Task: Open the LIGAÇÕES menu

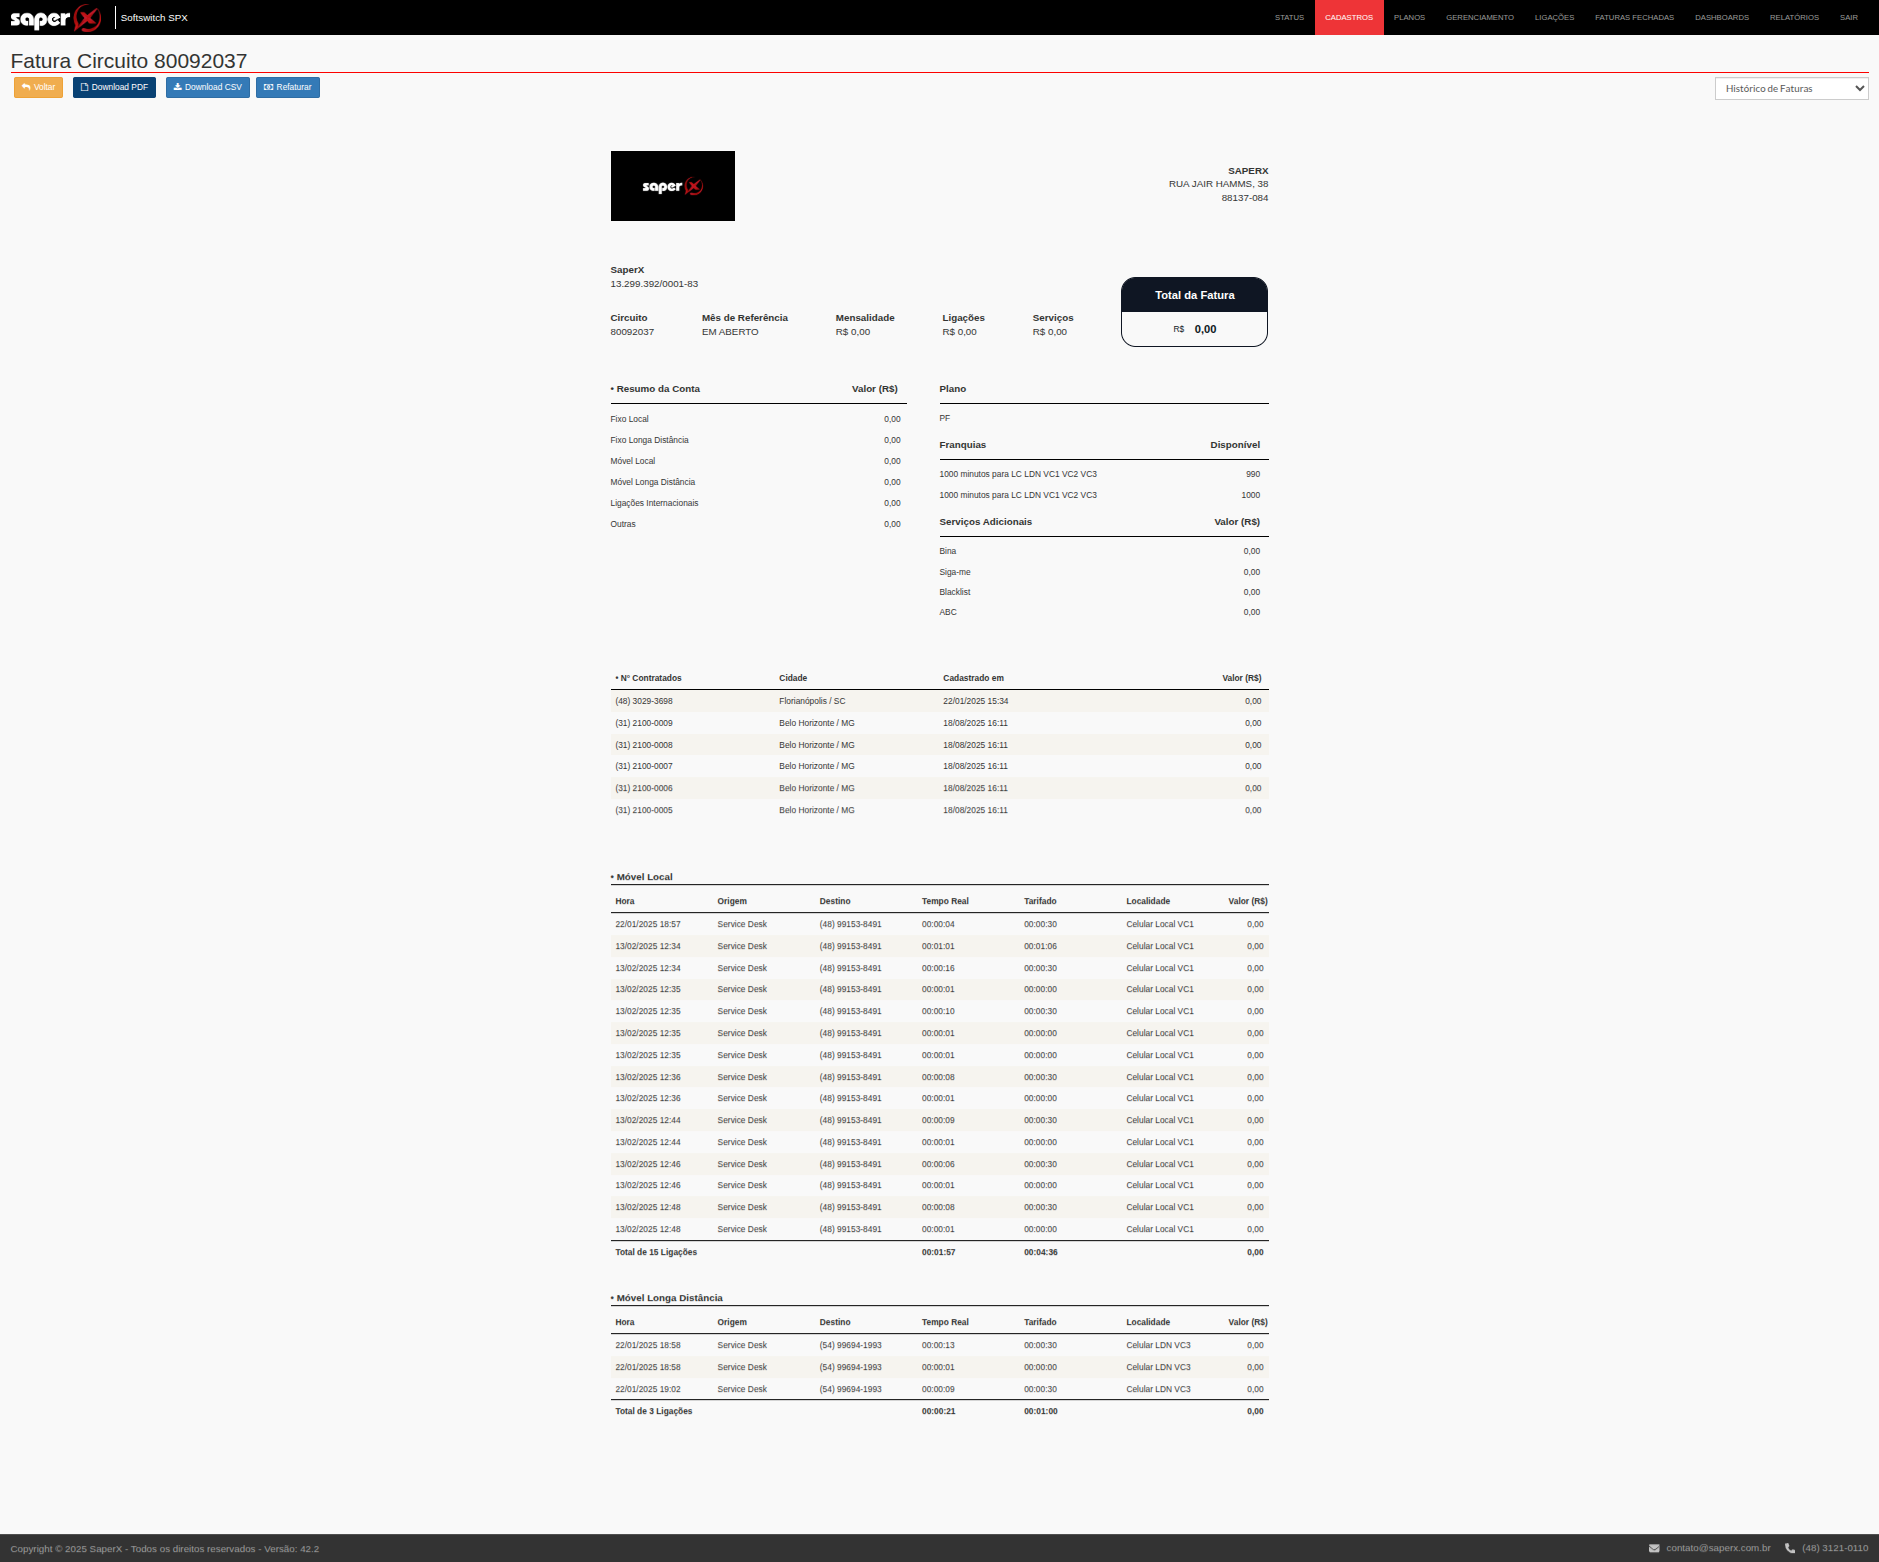Action: click(1554, 18)
